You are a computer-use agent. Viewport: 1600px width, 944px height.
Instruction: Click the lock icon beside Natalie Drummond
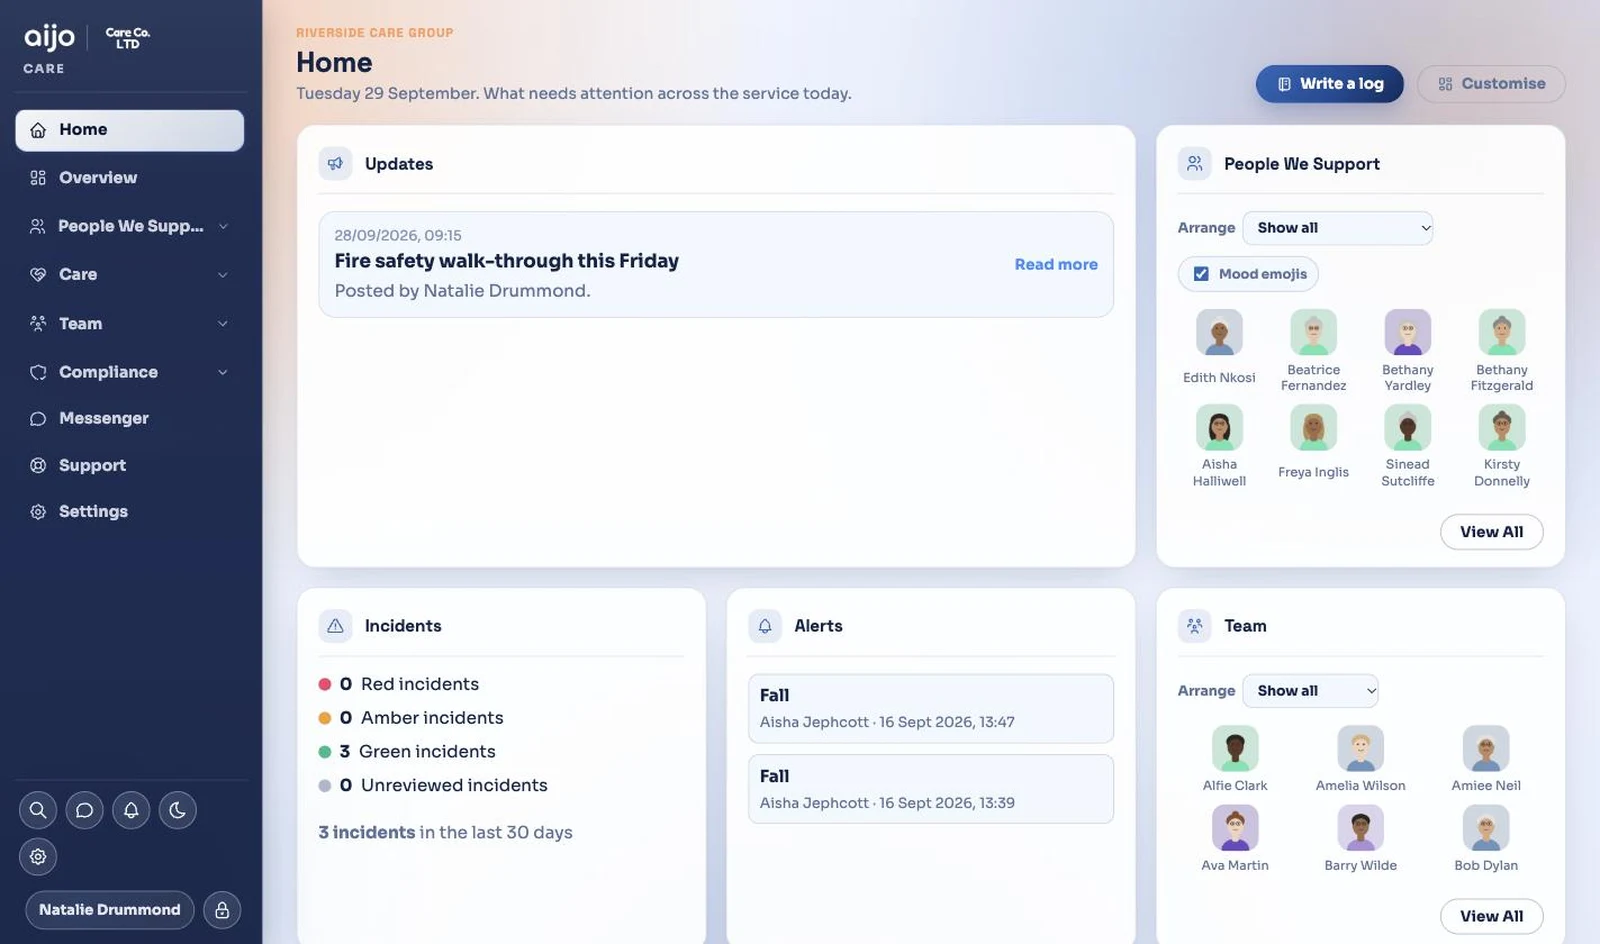[222, 910]
